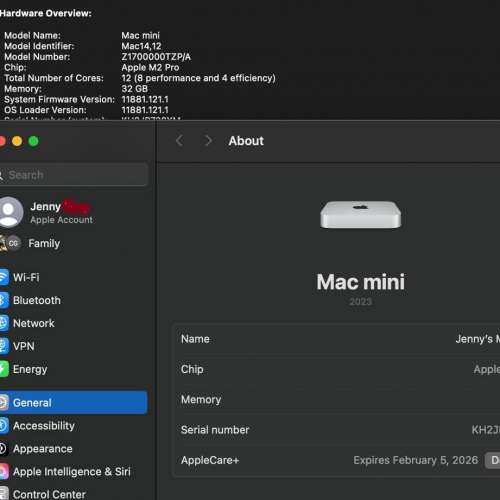Open the Family avatars icon
This screenshot has height=500, width=500.
tap(10, 243)
